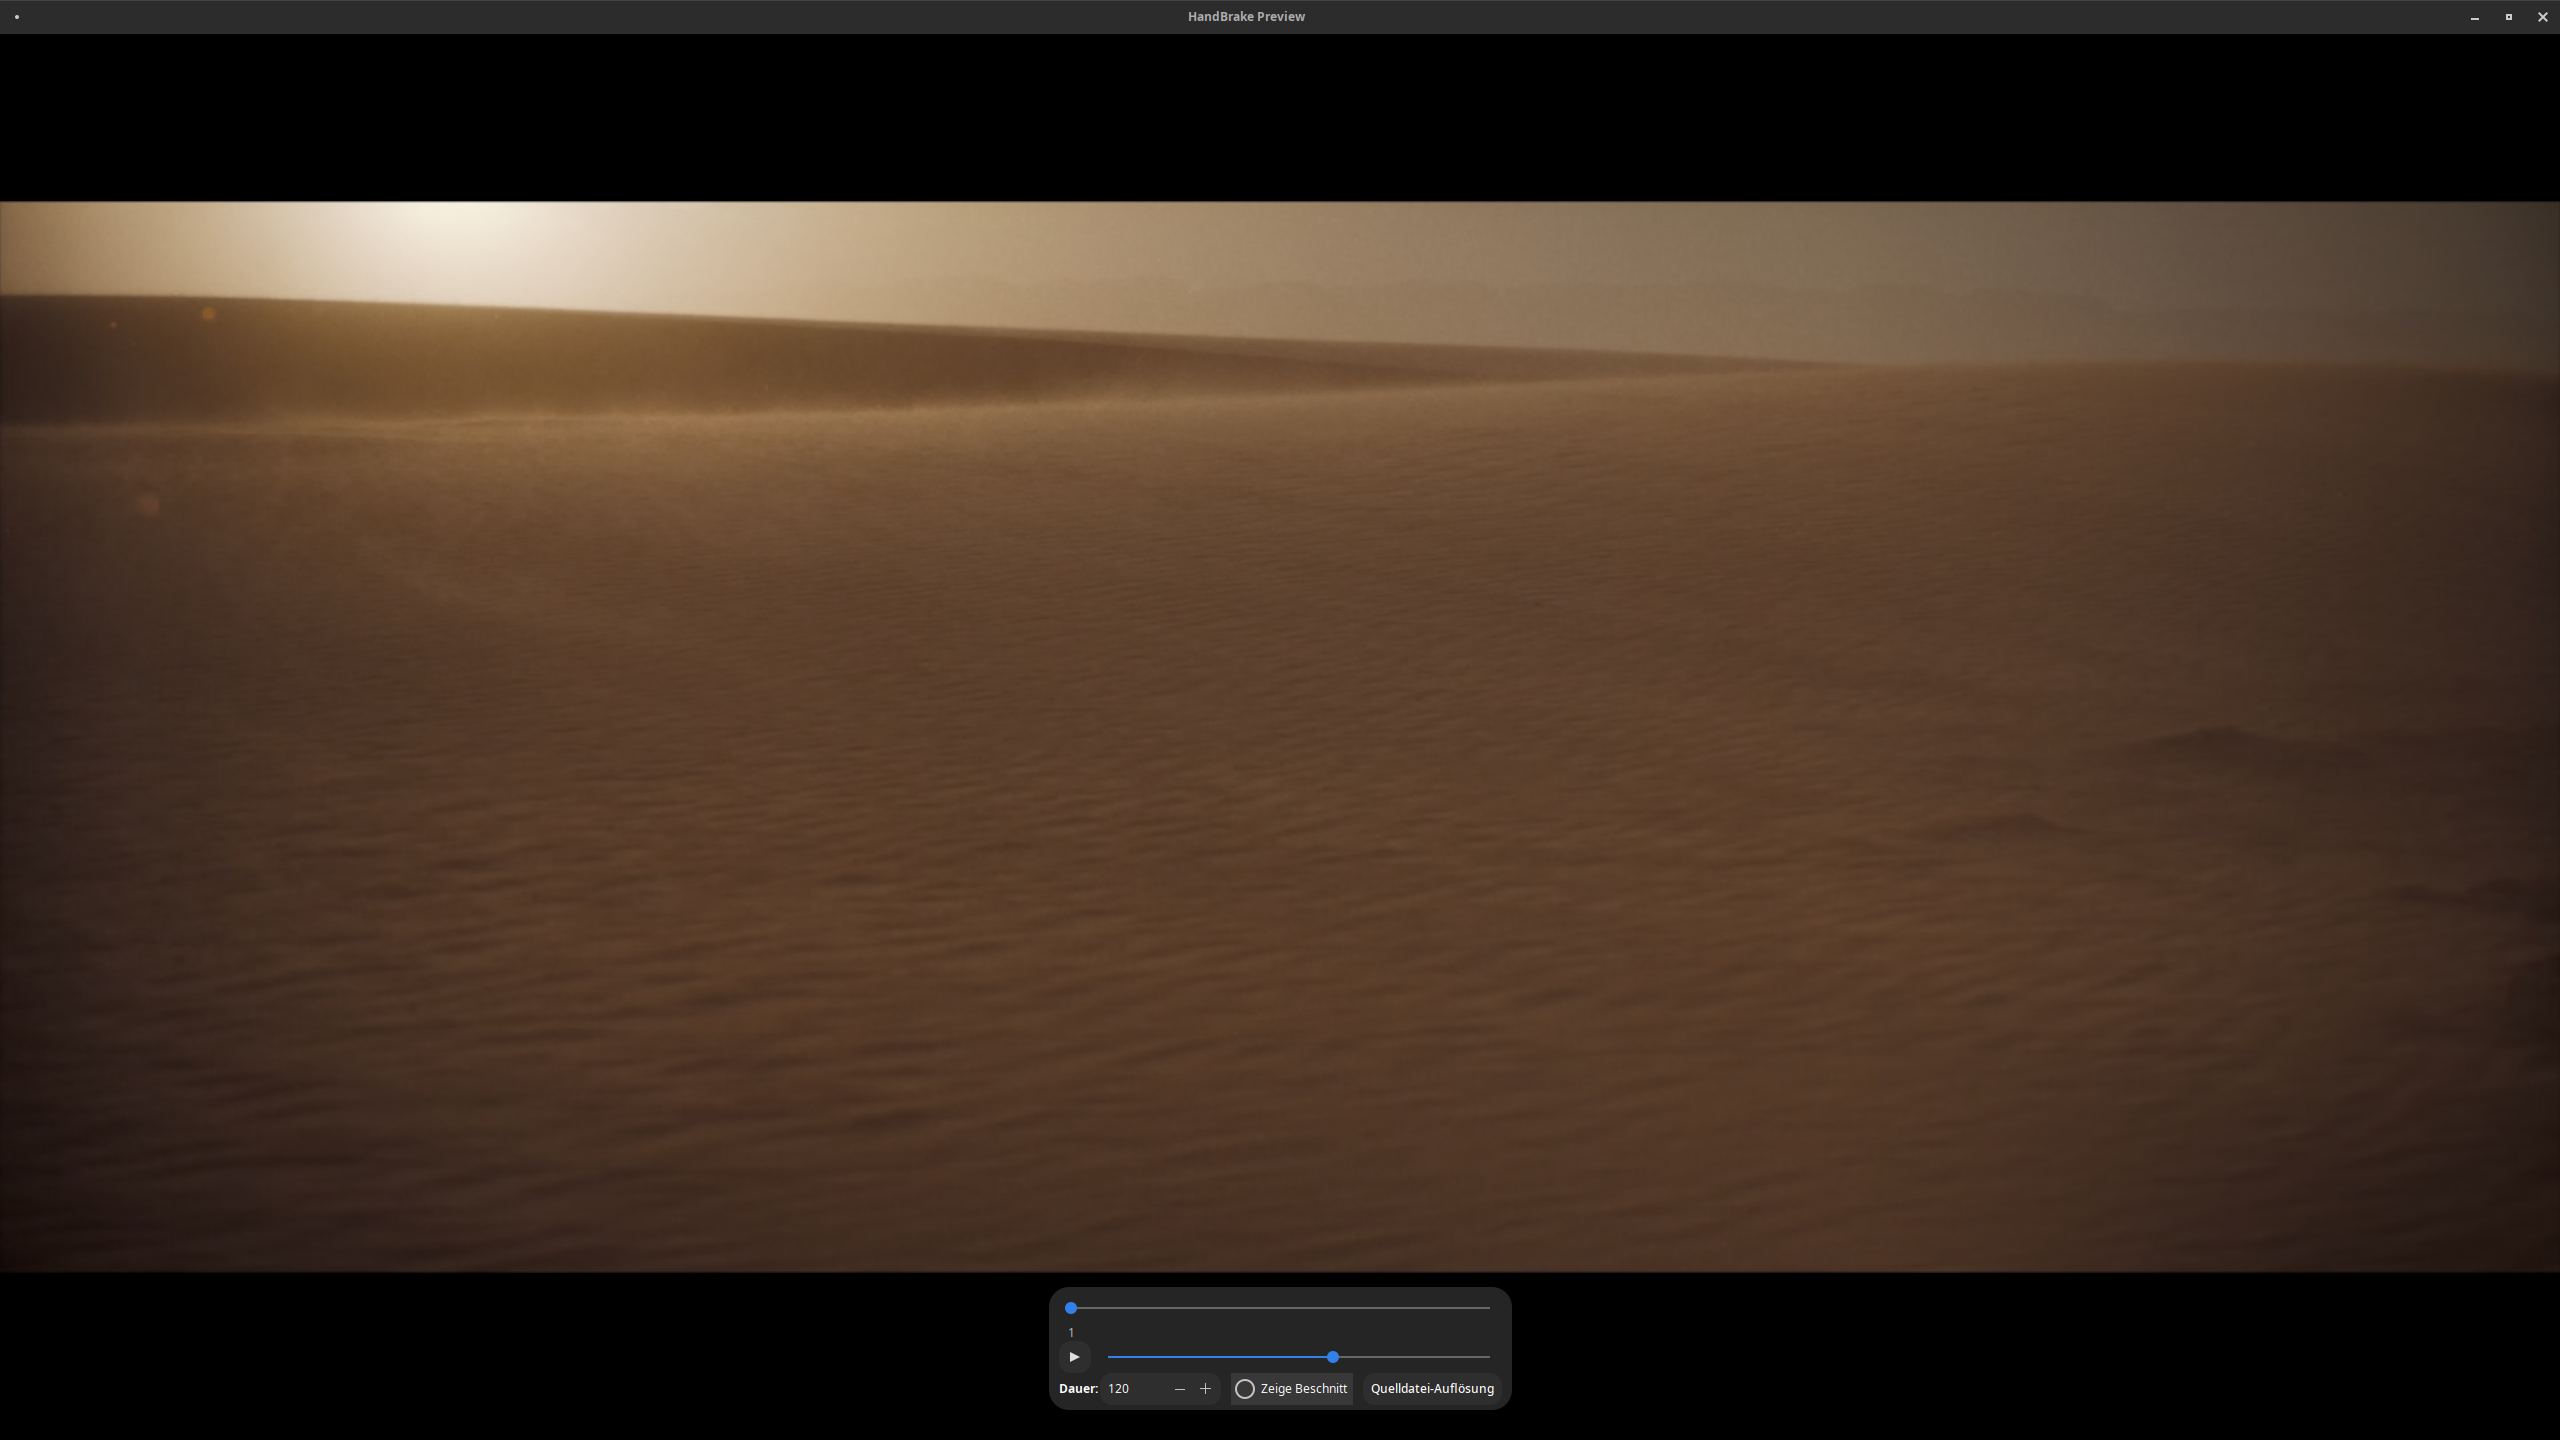The image size is (2560, 1440).
Task: Click the HandBrake Preview title text
Action: point(1246,17)
